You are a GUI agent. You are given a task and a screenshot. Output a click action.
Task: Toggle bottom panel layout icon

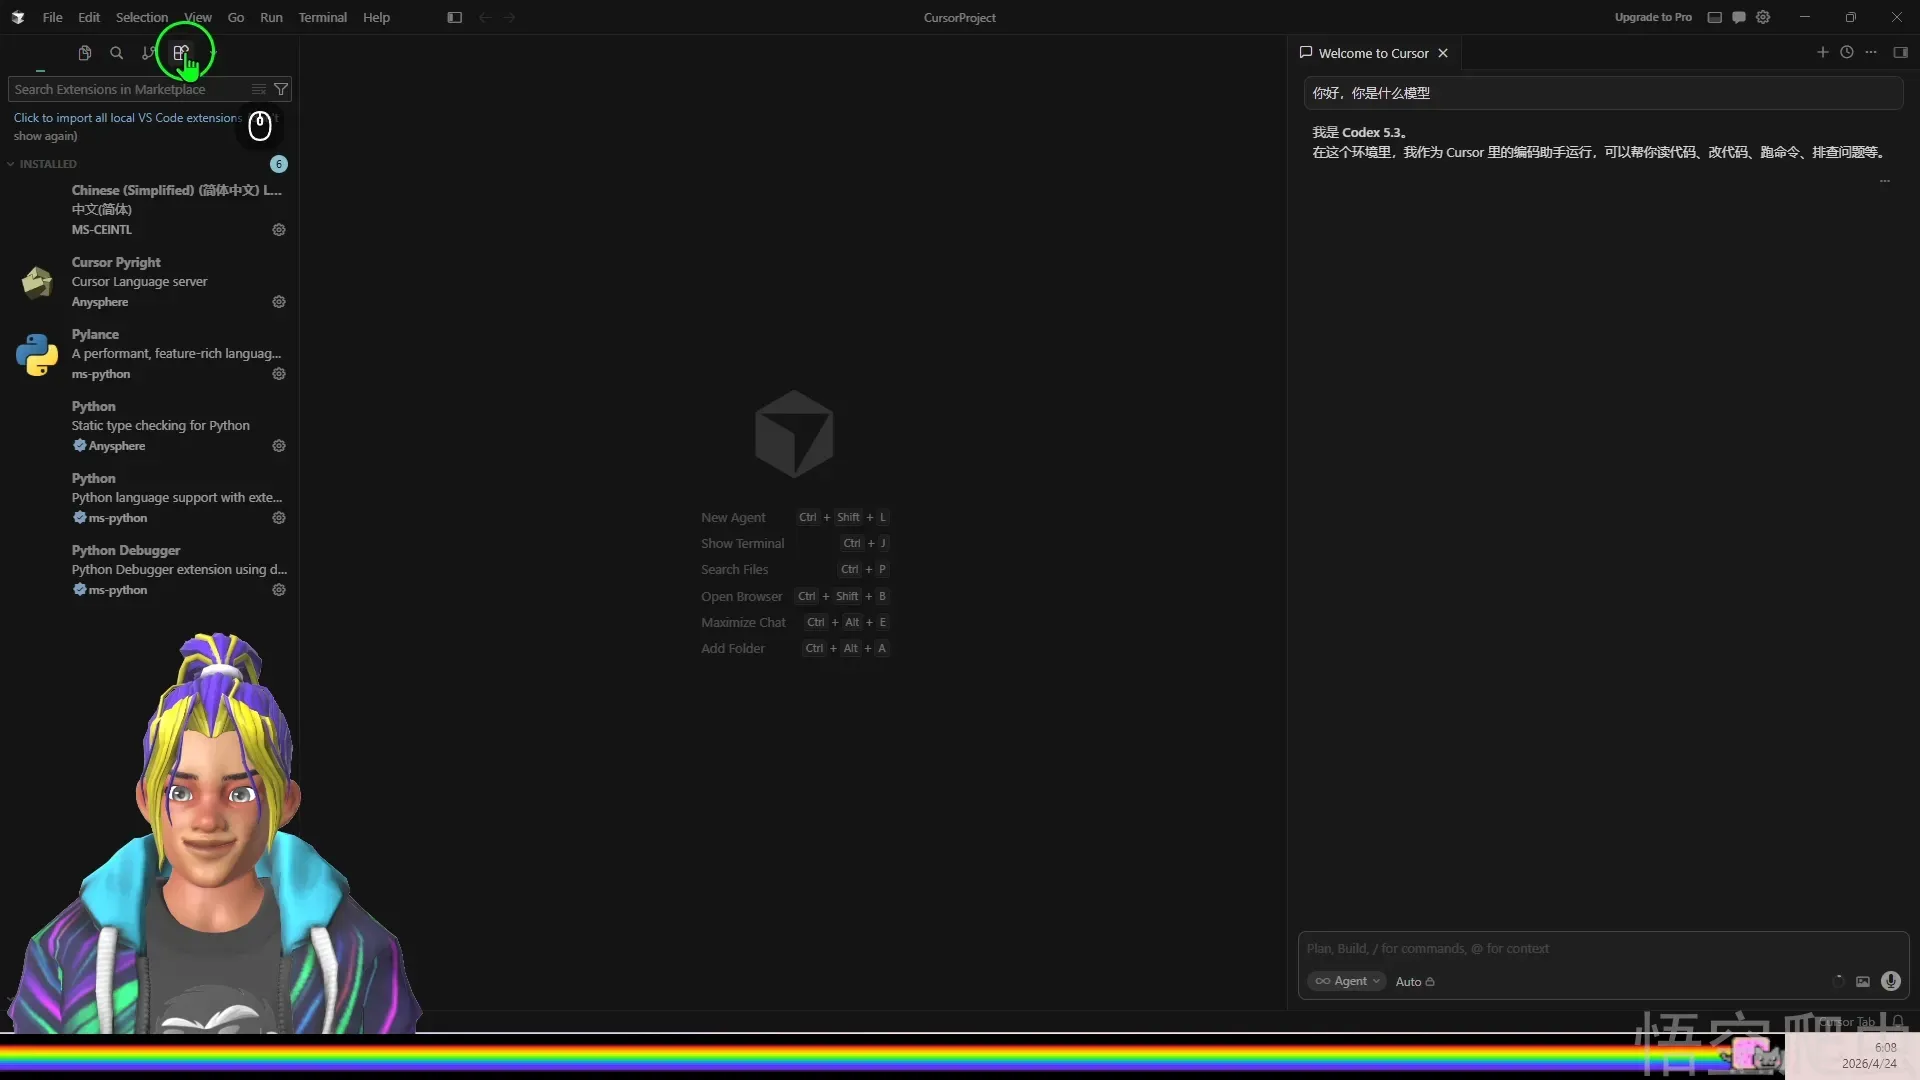tap(1715, 17)
